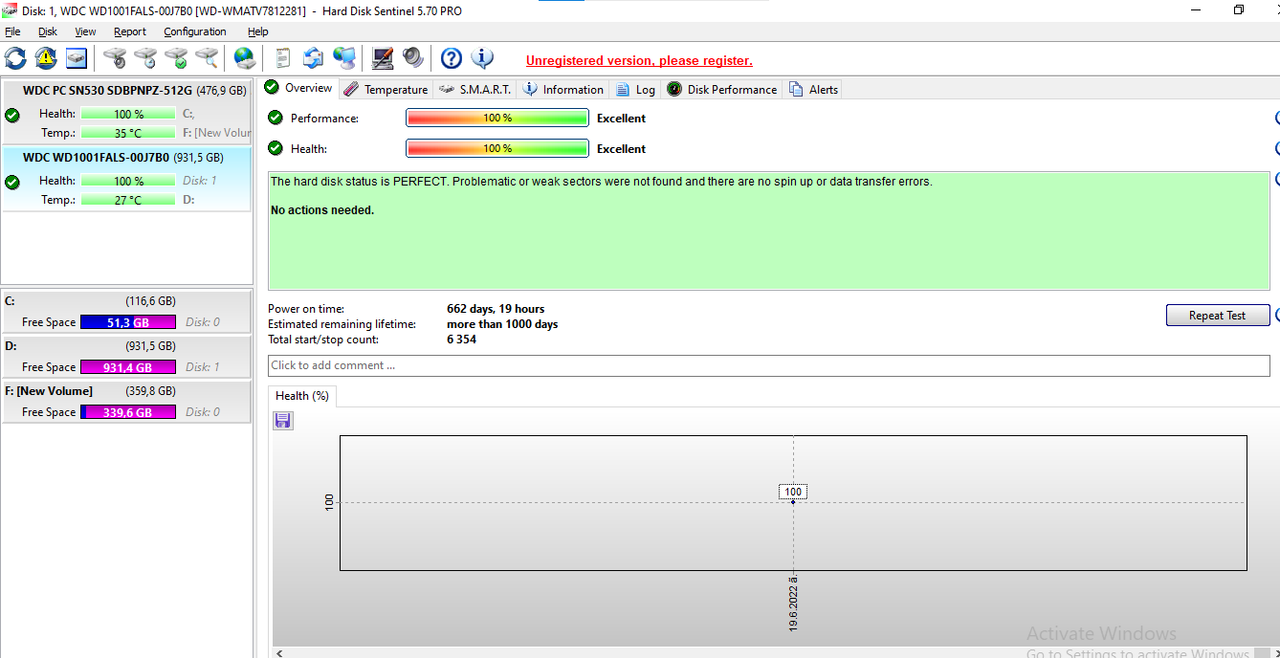Click the blue question mark help icon
Viewport: 1280px width, 658px height.
click(451, 58)
